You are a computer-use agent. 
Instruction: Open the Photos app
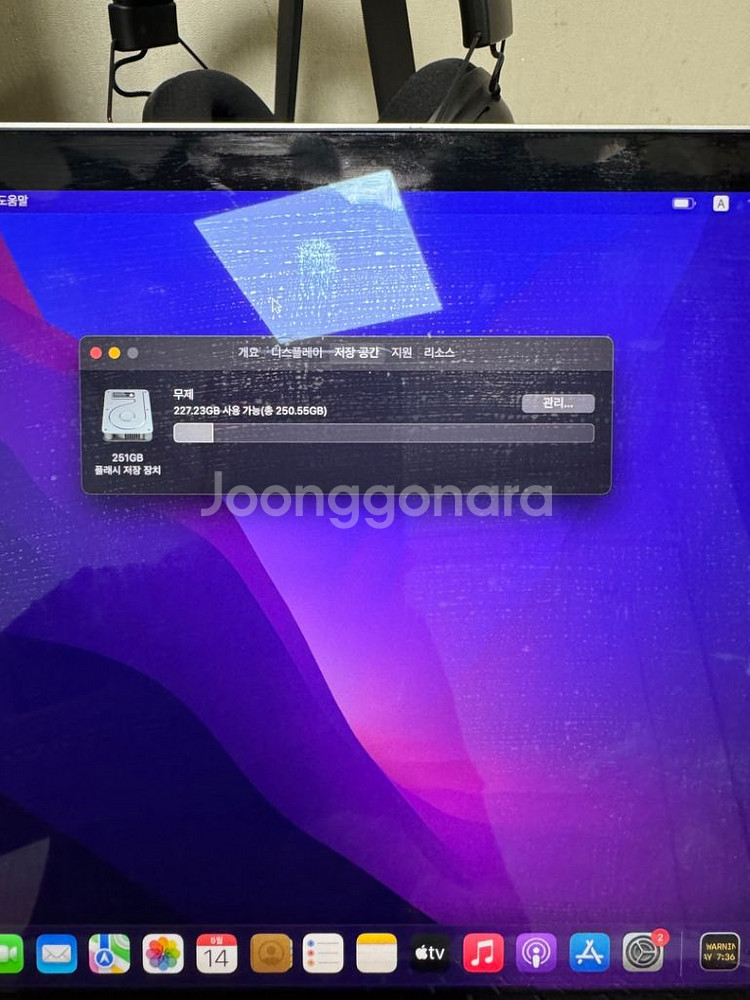[x=163, y=954]
